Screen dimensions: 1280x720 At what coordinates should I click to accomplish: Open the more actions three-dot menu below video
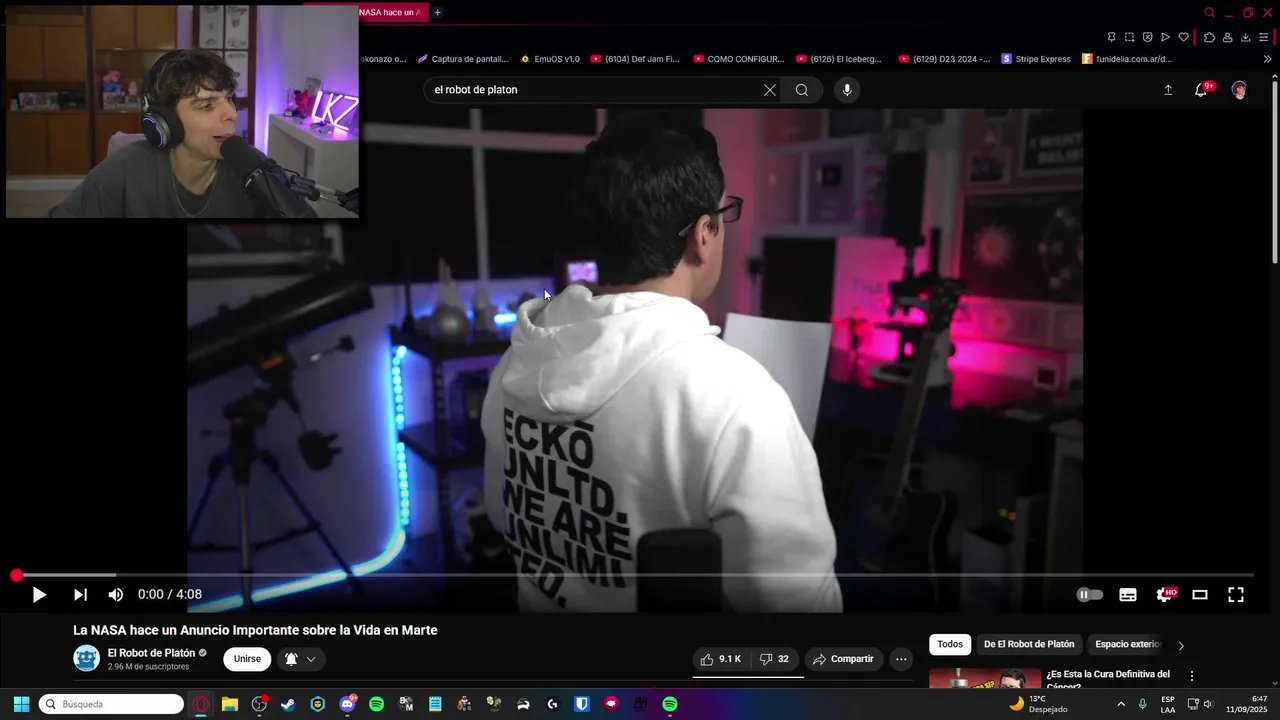tap(901, 659)
